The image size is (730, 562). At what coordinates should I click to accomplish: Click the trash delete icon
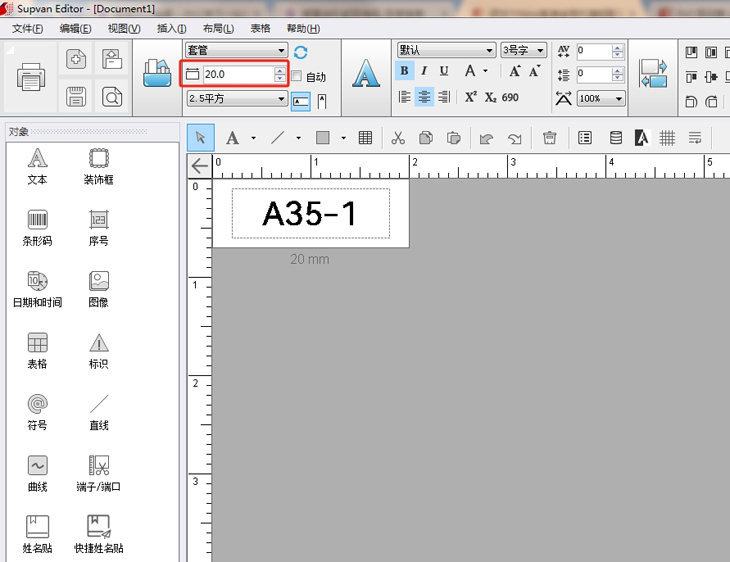(x=549, y=138)
